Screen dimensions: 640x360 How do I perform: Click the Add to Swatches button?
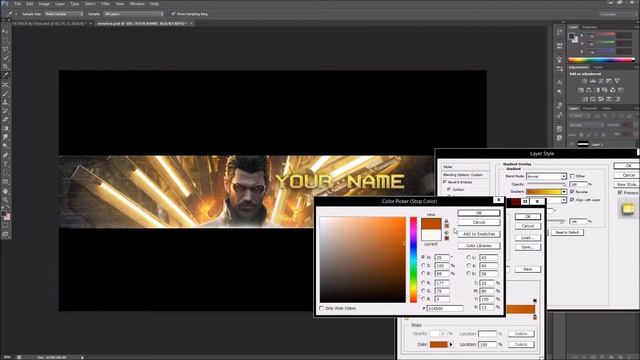point(479,234)
